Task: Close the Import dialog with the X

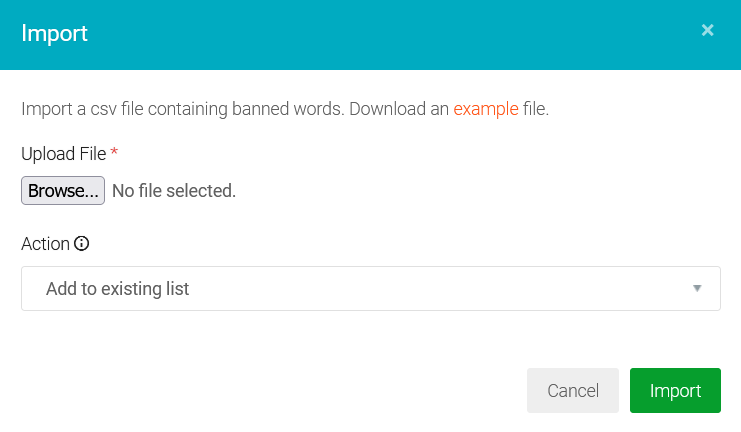Action: (707, 31)
